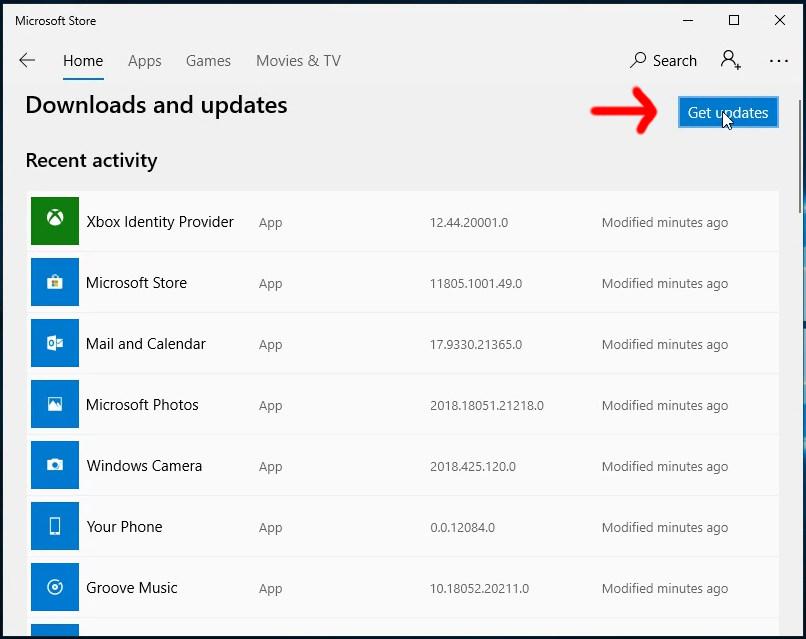Click the Microsoft Photos app icon
806x639 pixels.
tap(55, 404)
